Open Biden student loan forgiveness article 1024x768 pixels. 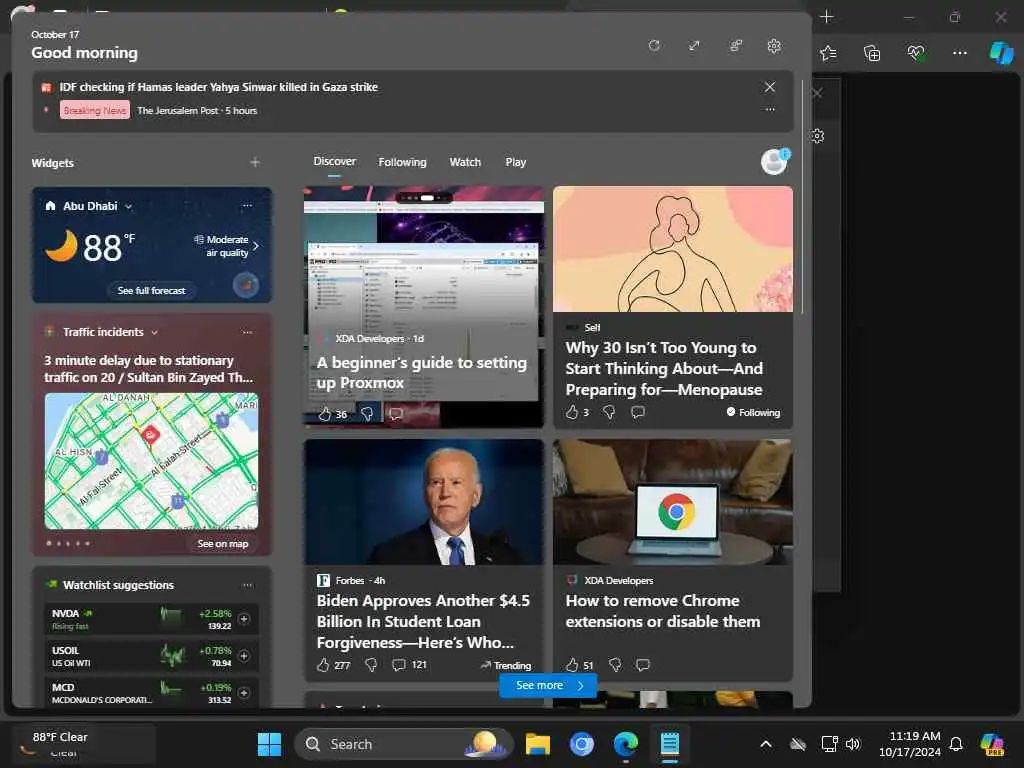tap(423, 621)
